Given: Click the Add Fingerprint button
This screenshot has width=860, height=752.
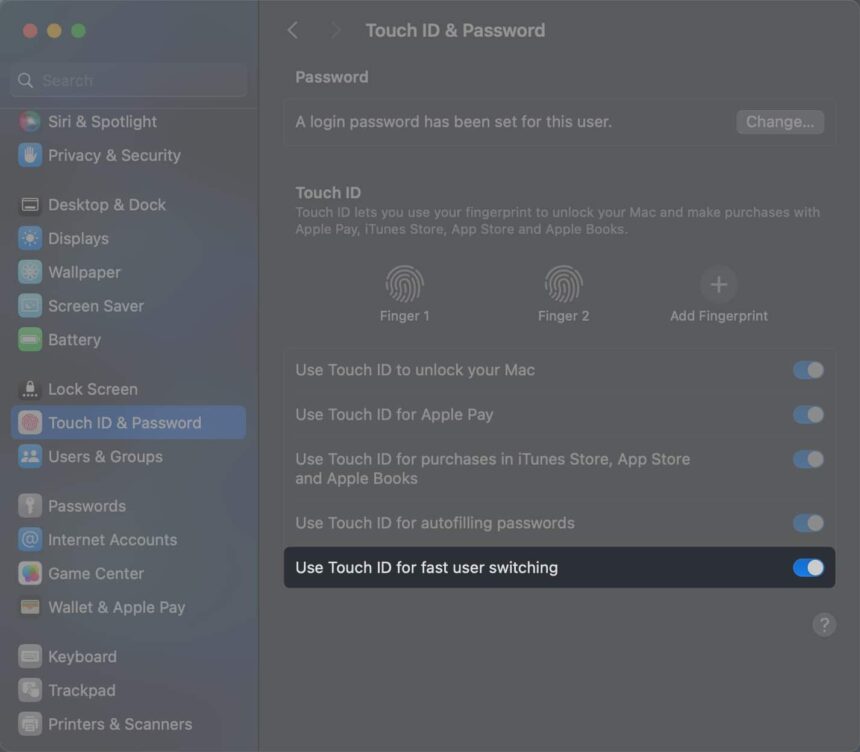Looking at the screenshot, I should (717, 284).
